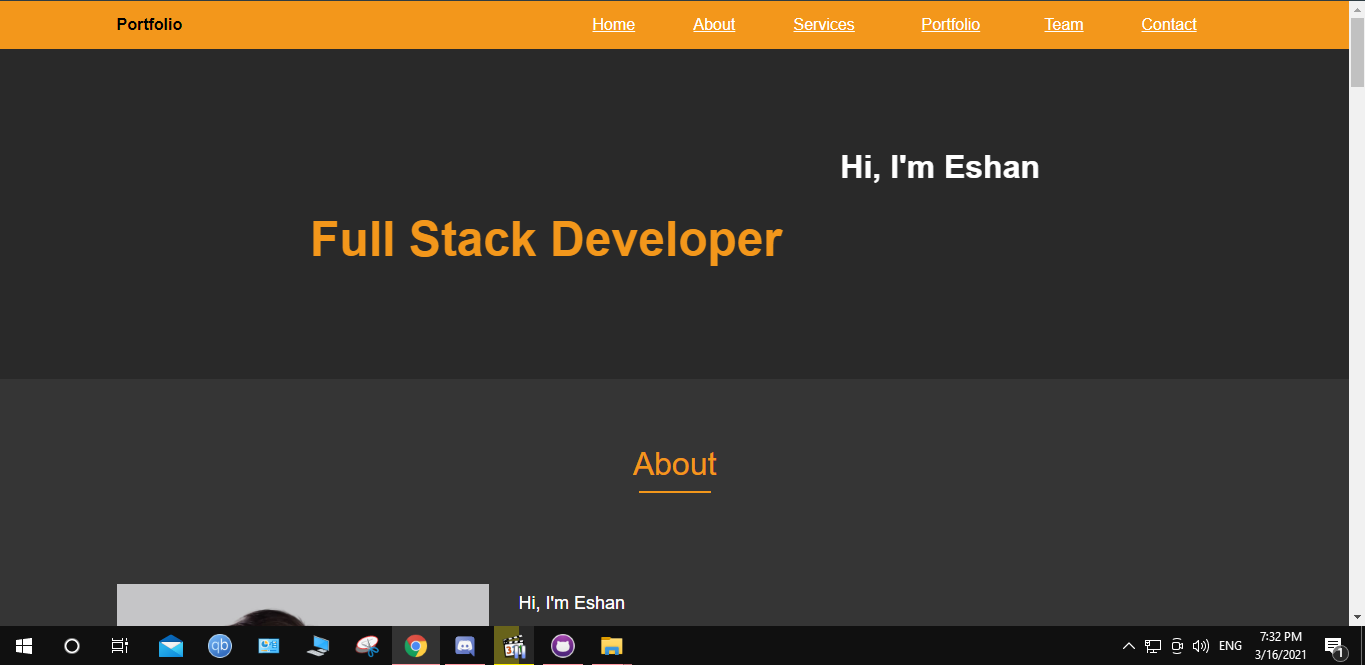Toggle the network status flyout

click(1152, 646)
